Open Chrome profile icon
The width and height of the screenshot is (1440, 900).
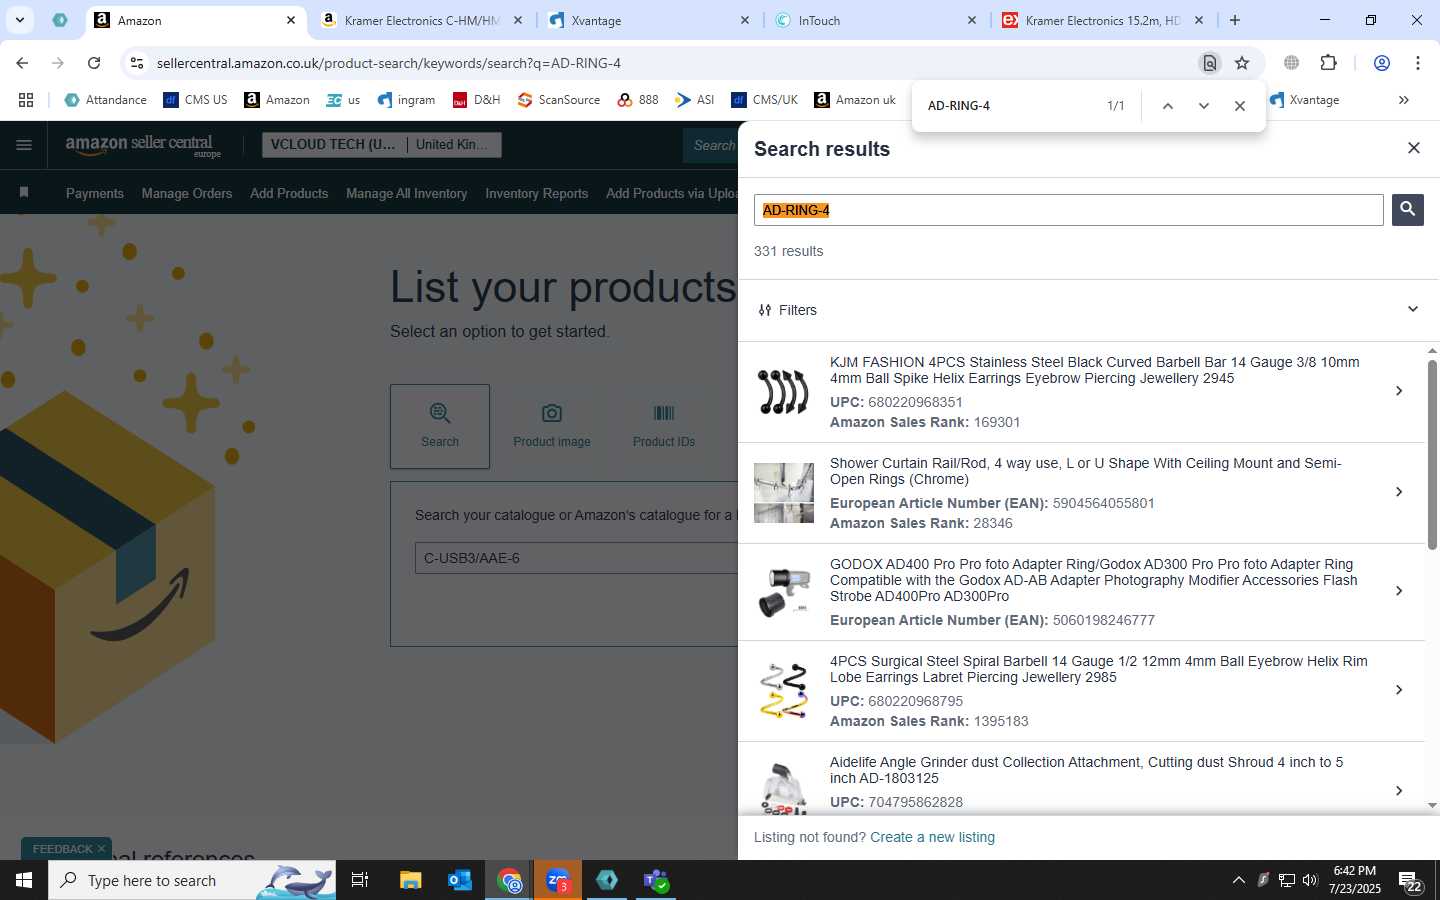click(x=1382, y=63)
